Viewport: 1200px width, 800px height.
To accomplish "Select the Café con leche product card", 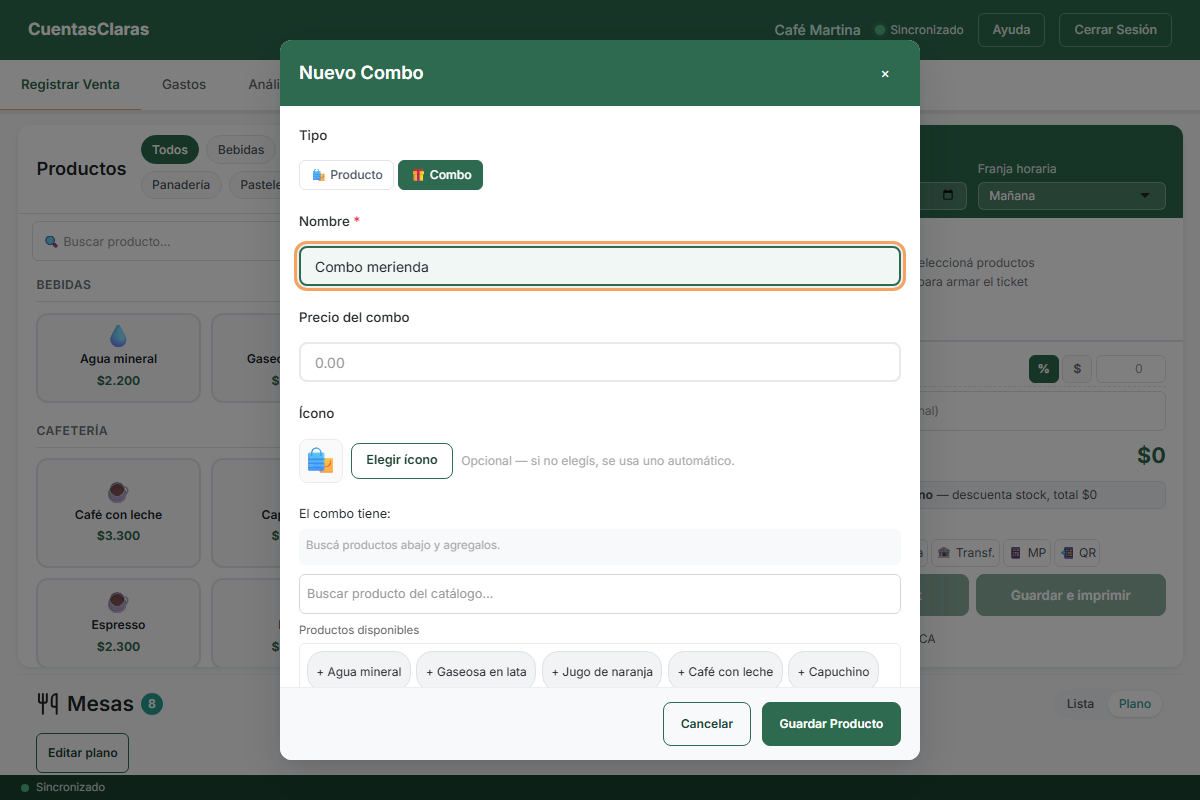I will 119,514.
